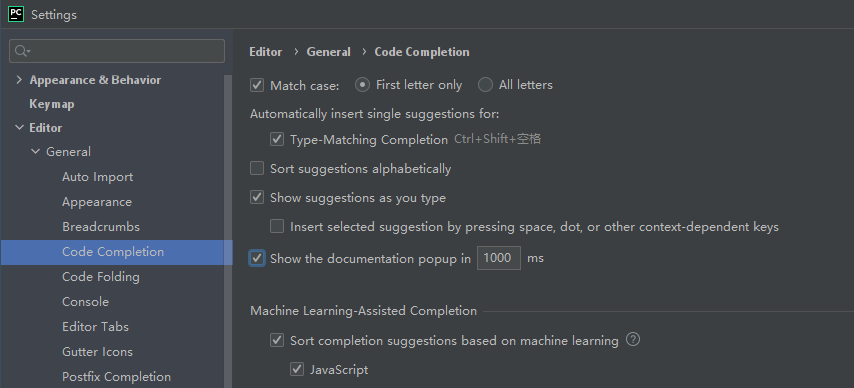Image resolution: width=854 pixels, height=388 pixels.
Task: Click the General breadcrumb link
Action: (x=328, y=52)
